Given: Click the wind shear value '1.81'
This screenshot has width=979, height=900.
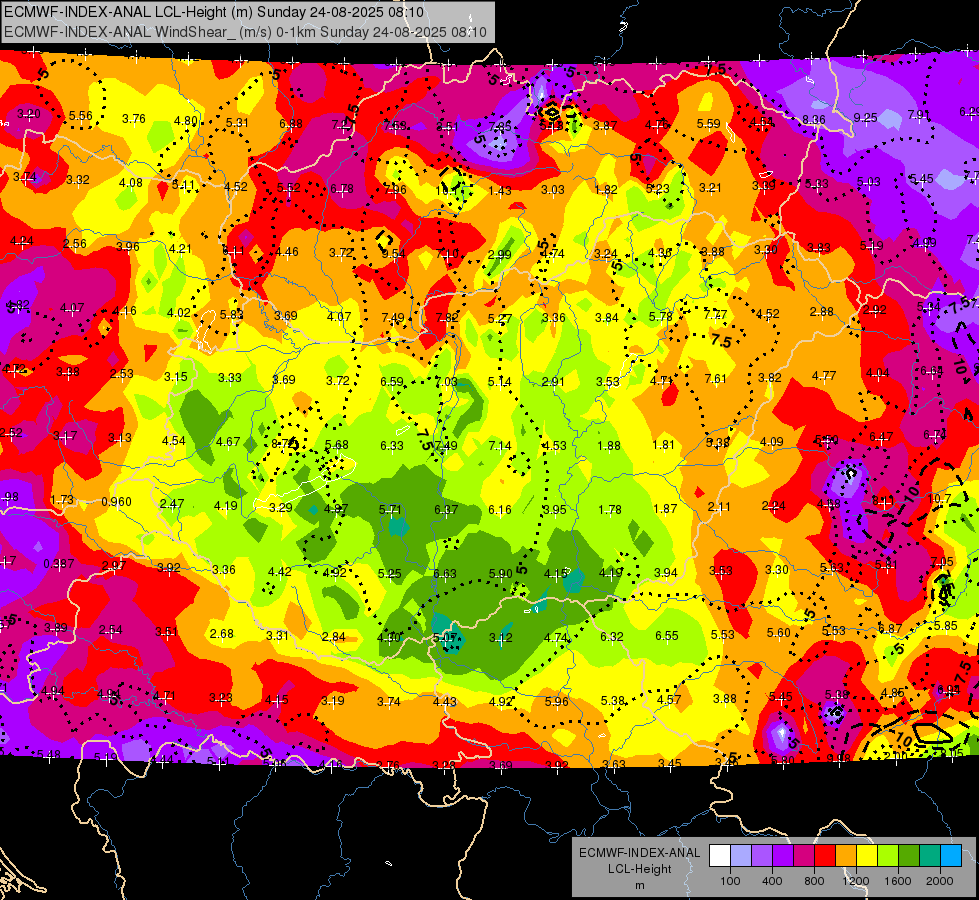Looking at the screenshot, I should pyautogui.click(x=663, y=444).
